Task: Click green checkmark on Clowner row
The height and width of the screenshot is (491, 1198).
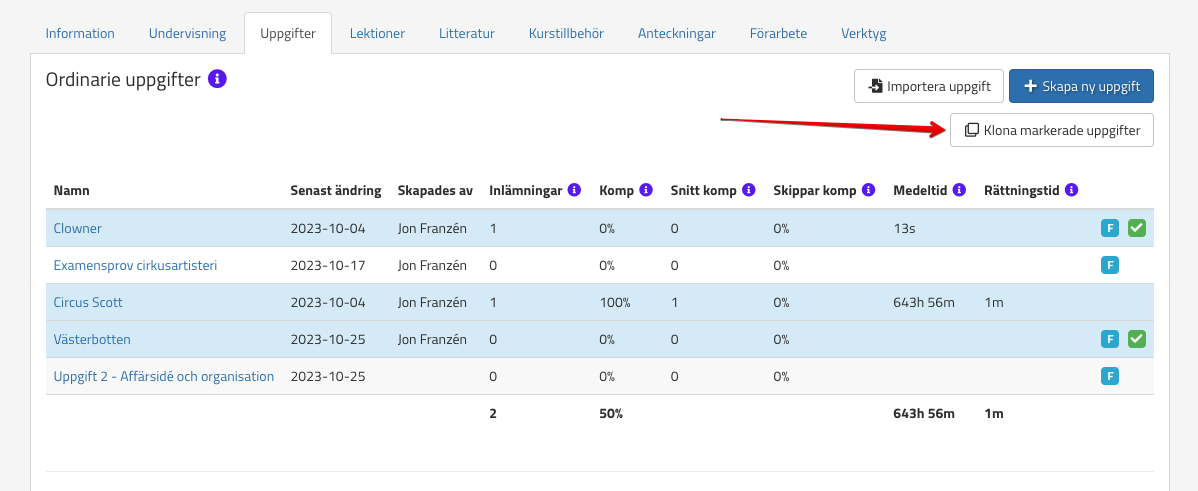Action: tap(1137, 228)
